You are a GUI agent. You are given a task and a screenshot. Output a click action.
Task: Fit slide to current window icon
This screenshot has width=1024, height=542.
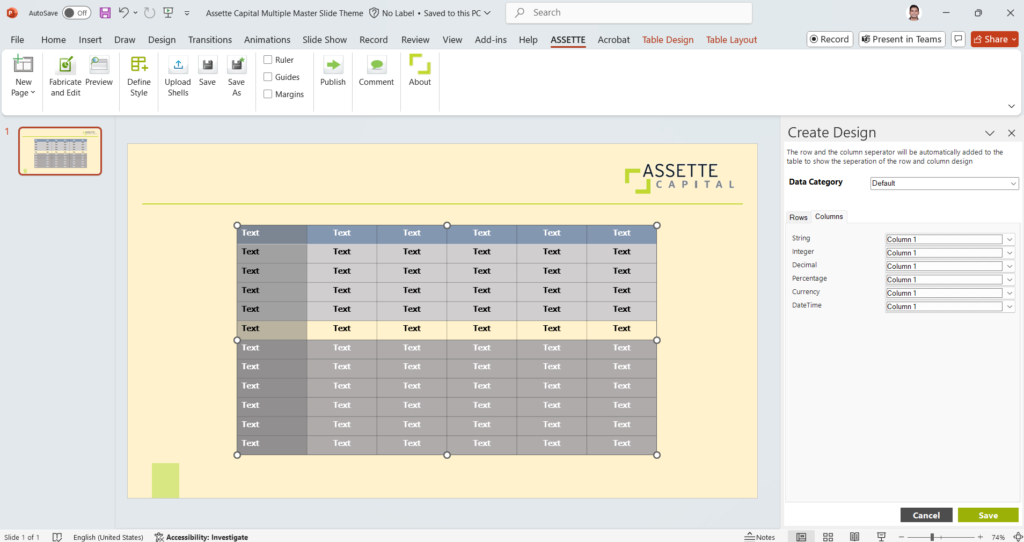pyautogui.click(x=1017, y=537)
